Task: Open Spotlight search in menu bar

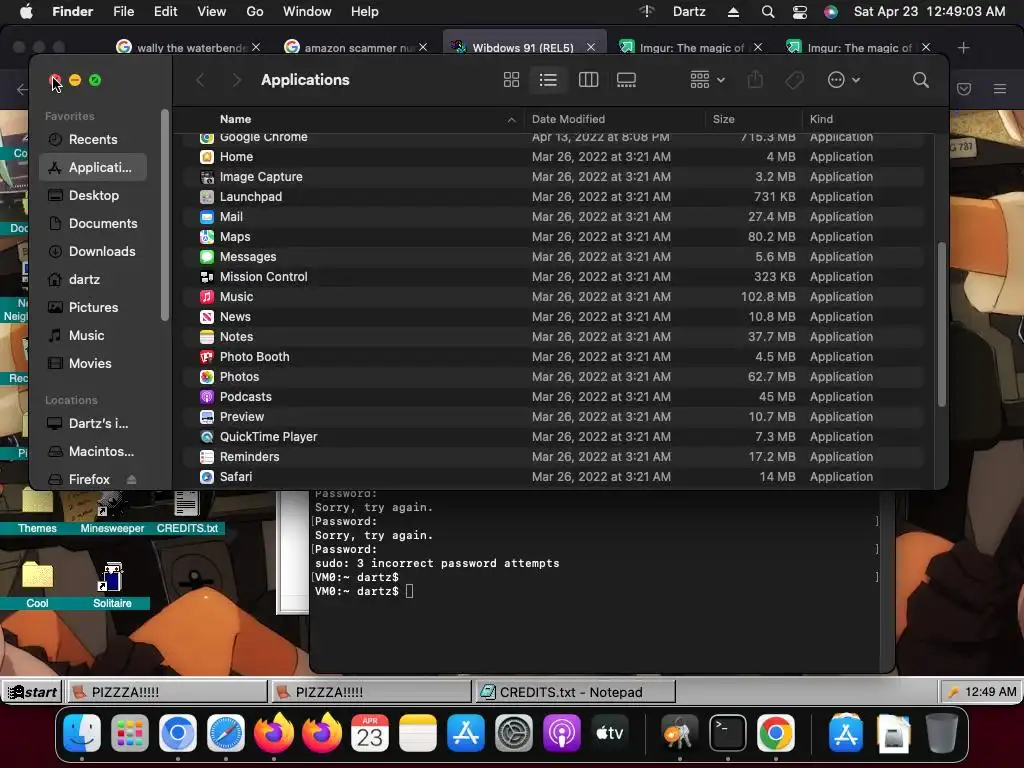Action: point(768,12)
